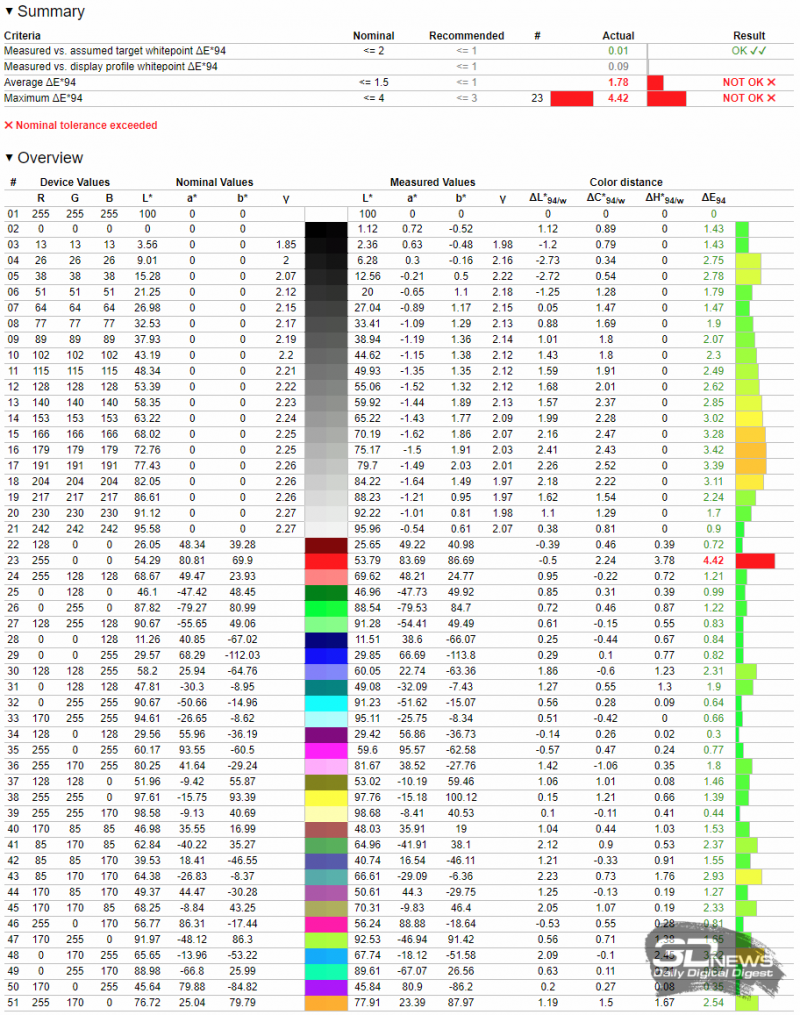The image size is (800, 1015).
Task: Click the ΔE value 3.42 in row 16
Action: [x=713, y=450]
